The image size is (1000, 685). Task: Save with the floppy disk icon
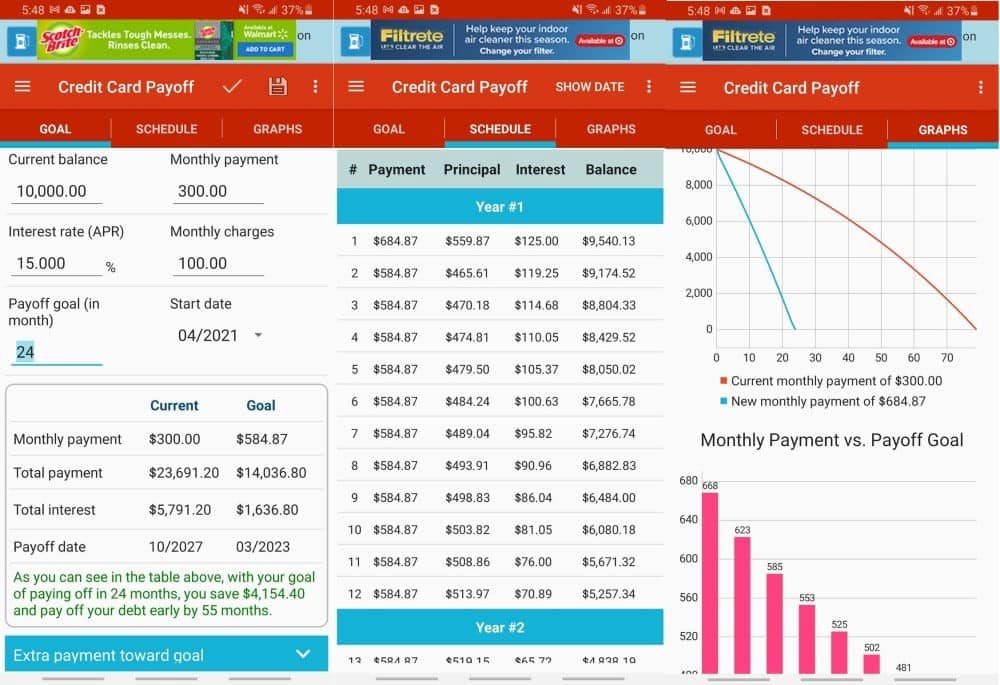[277, 86]
